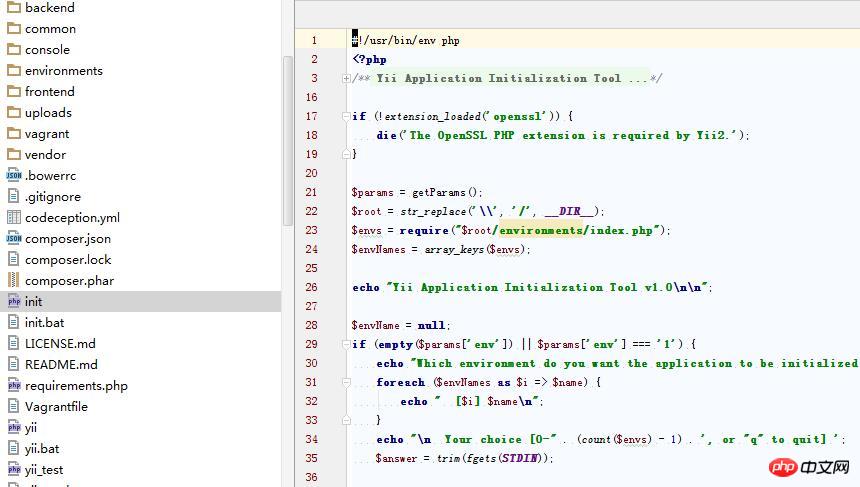Click the archive icon beside composer.phar
860x487 pixels.
[x=14, y=280]
